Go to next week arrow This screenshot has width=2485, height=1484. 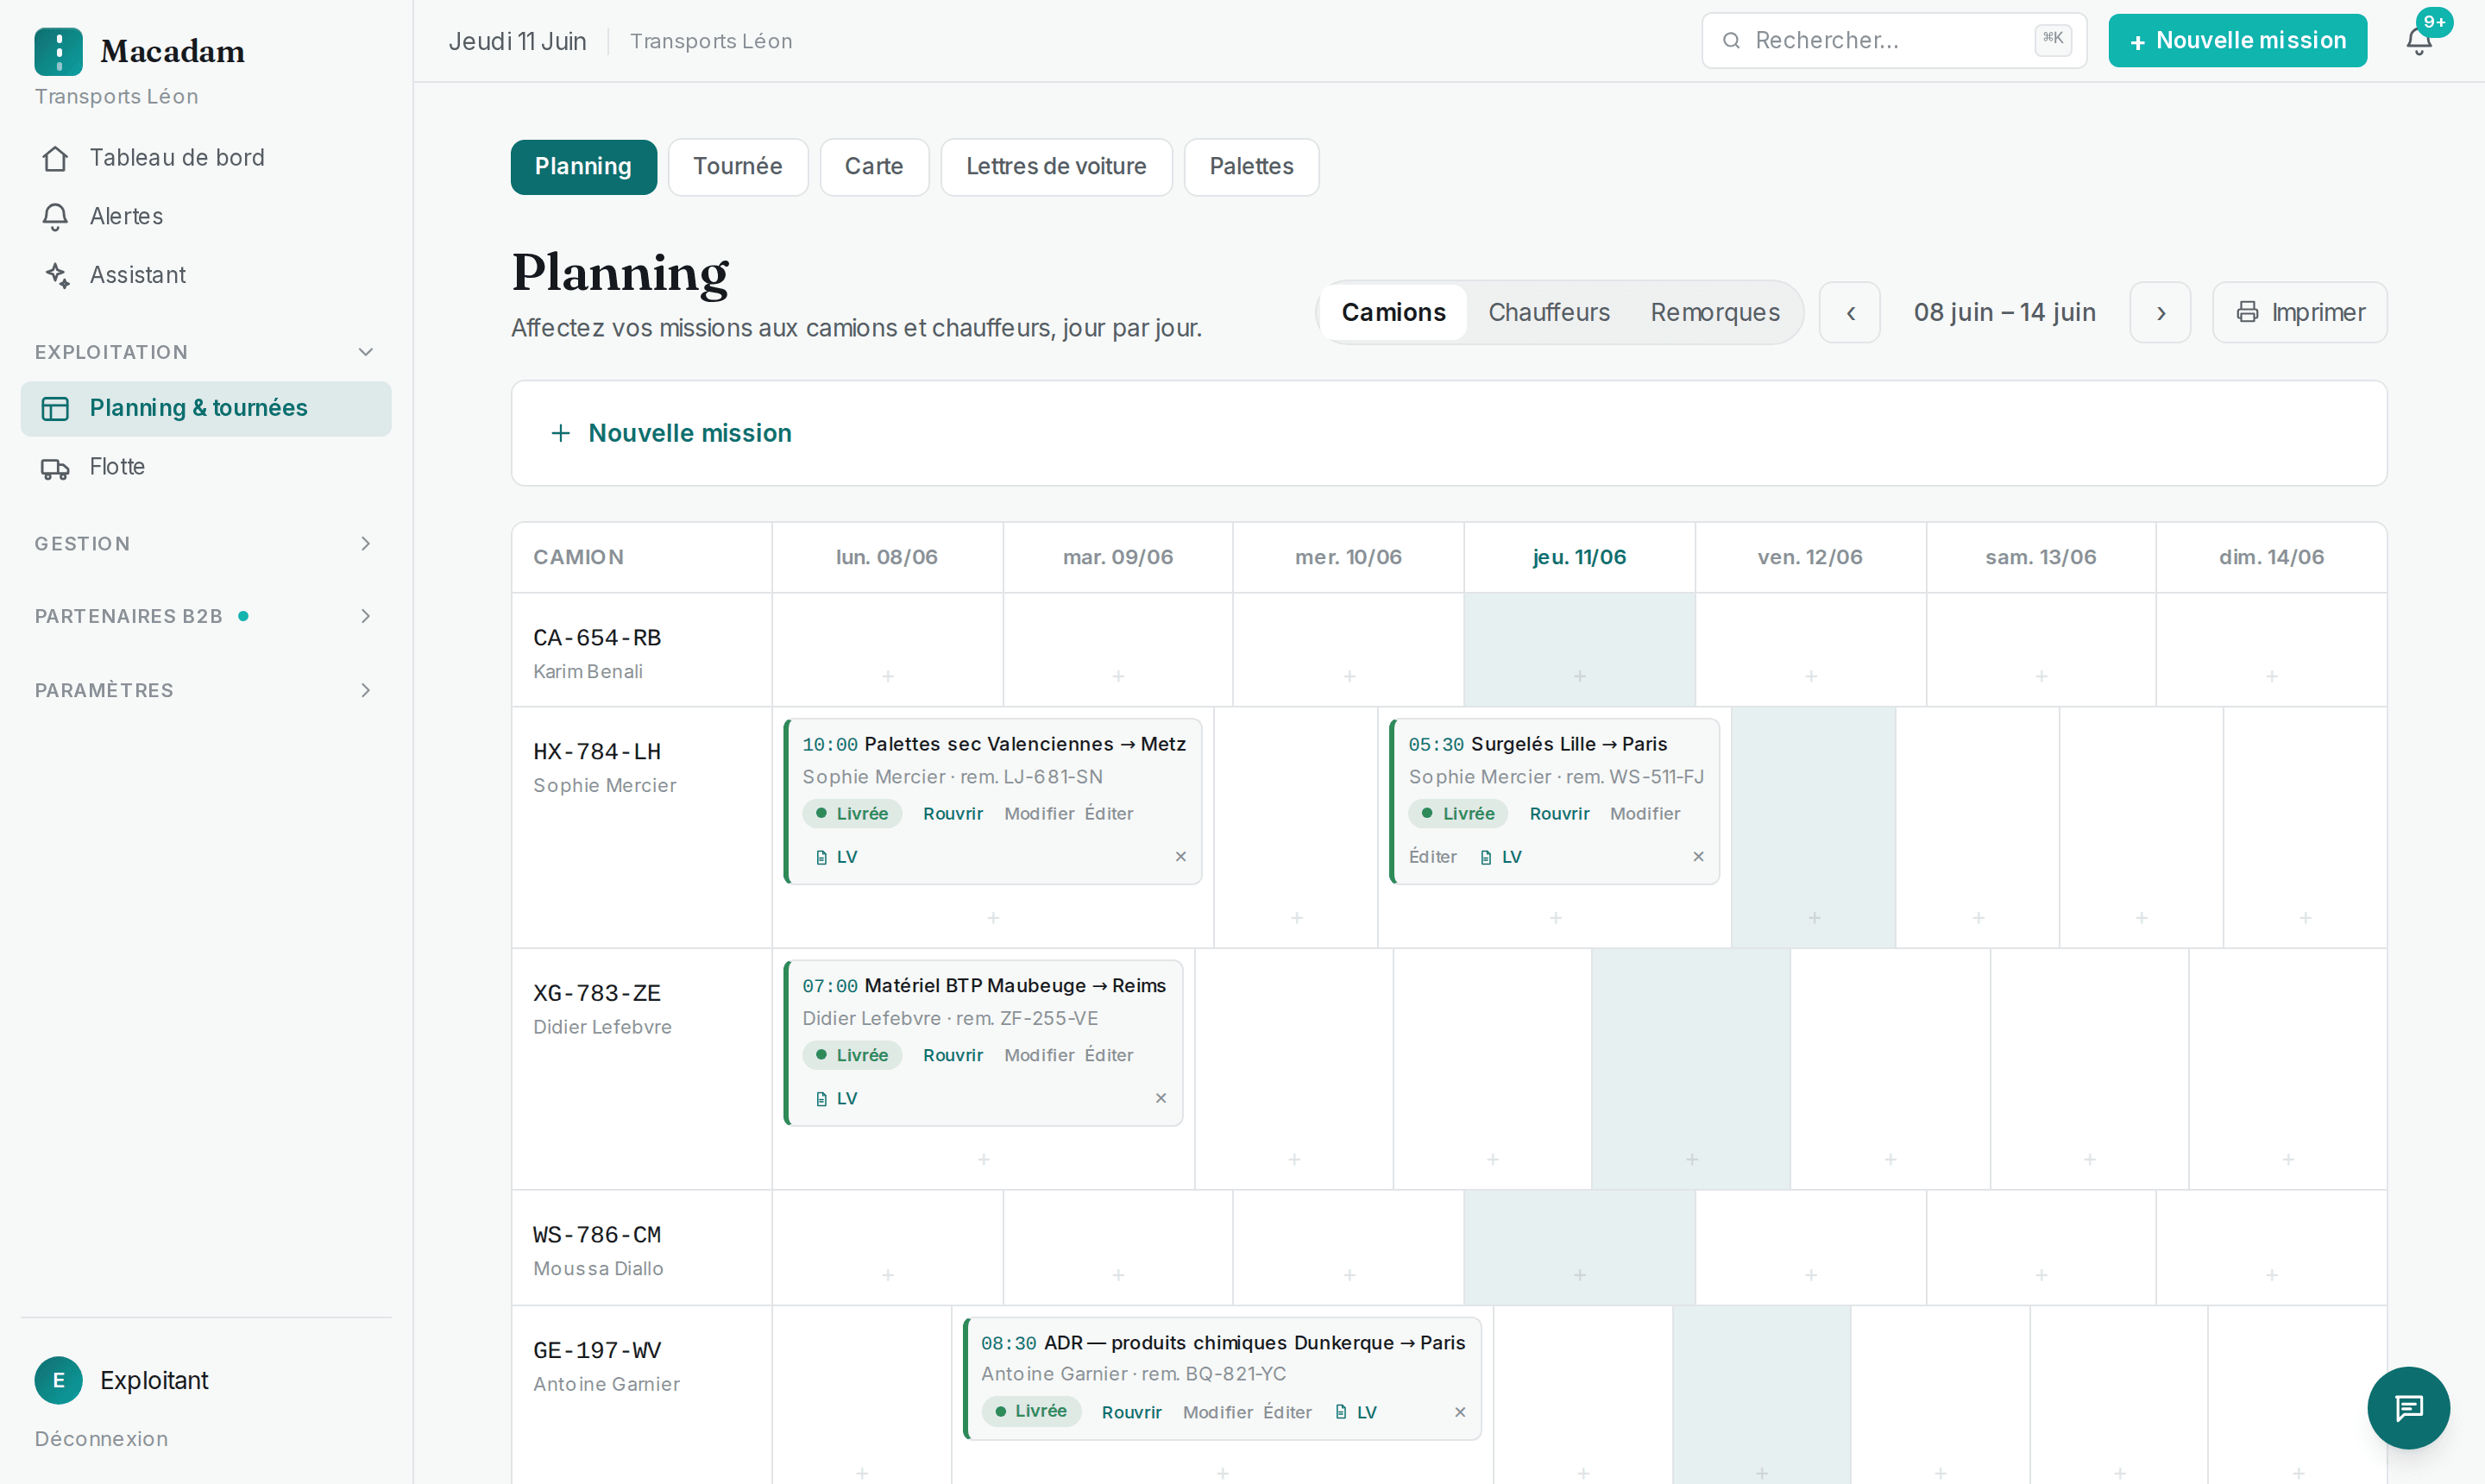click(2160, 313)
